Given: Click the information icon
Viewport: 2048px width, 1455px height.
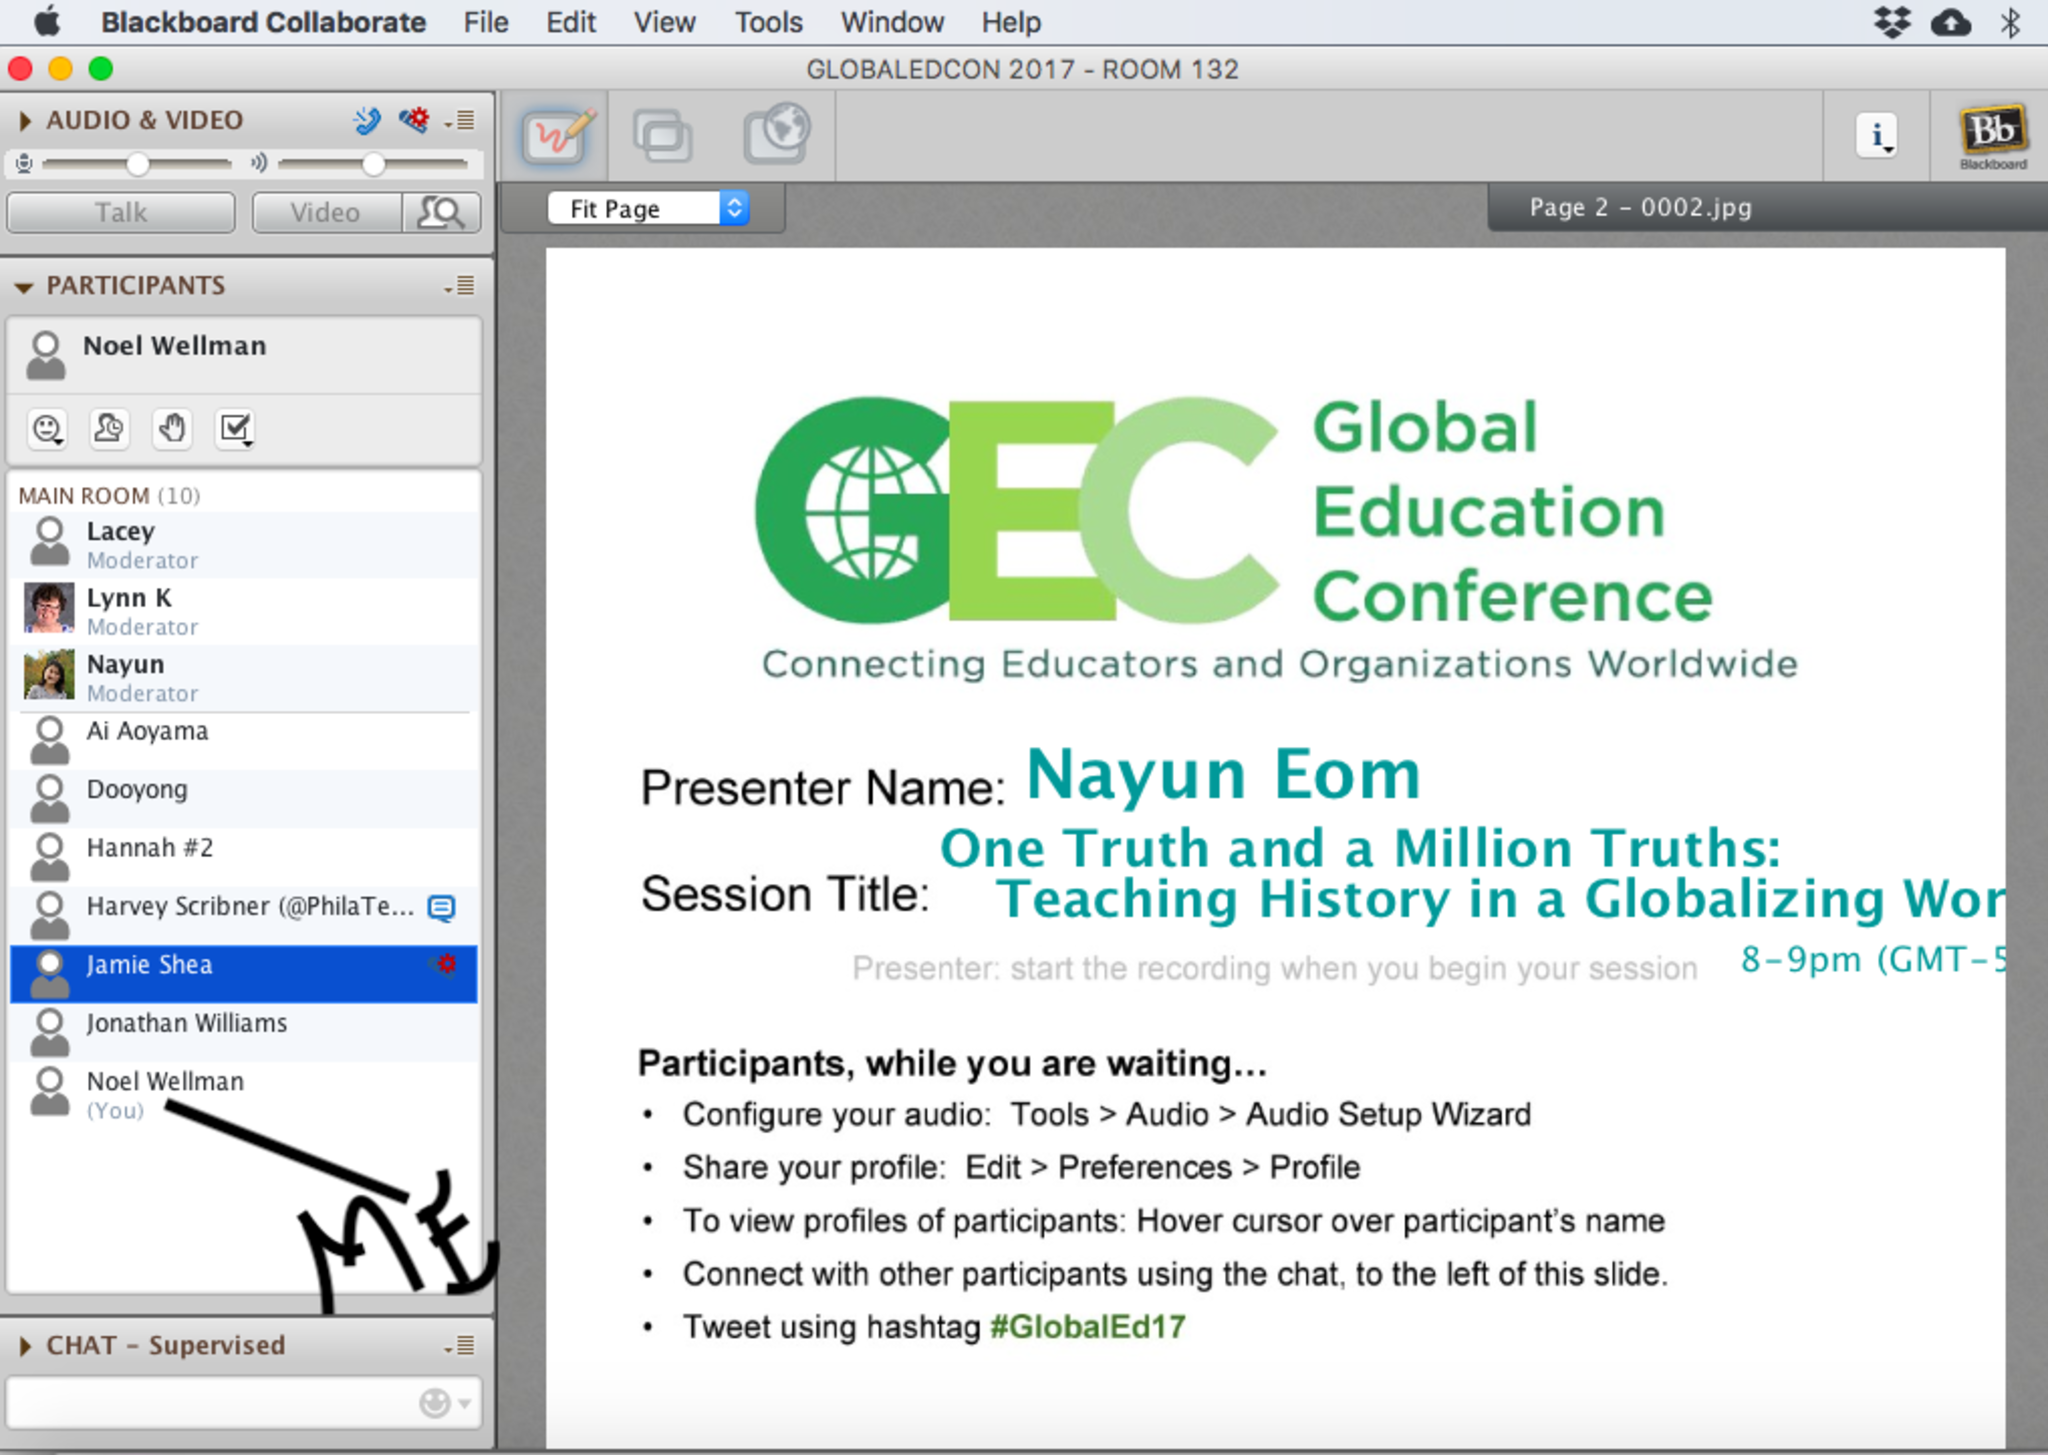Looking at the screenshot, I should coord(1877,134).
